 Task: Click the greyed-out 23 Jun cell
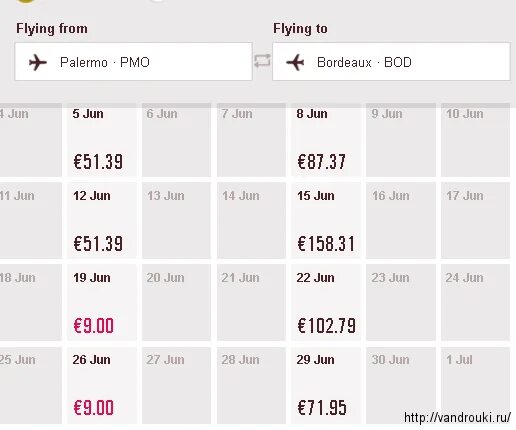pos(401,303)
